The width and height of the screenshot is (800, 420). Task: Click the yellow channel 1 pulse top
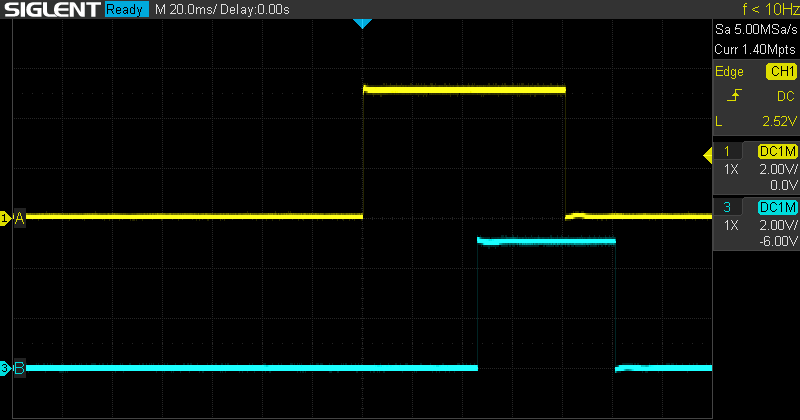[464, 90]
